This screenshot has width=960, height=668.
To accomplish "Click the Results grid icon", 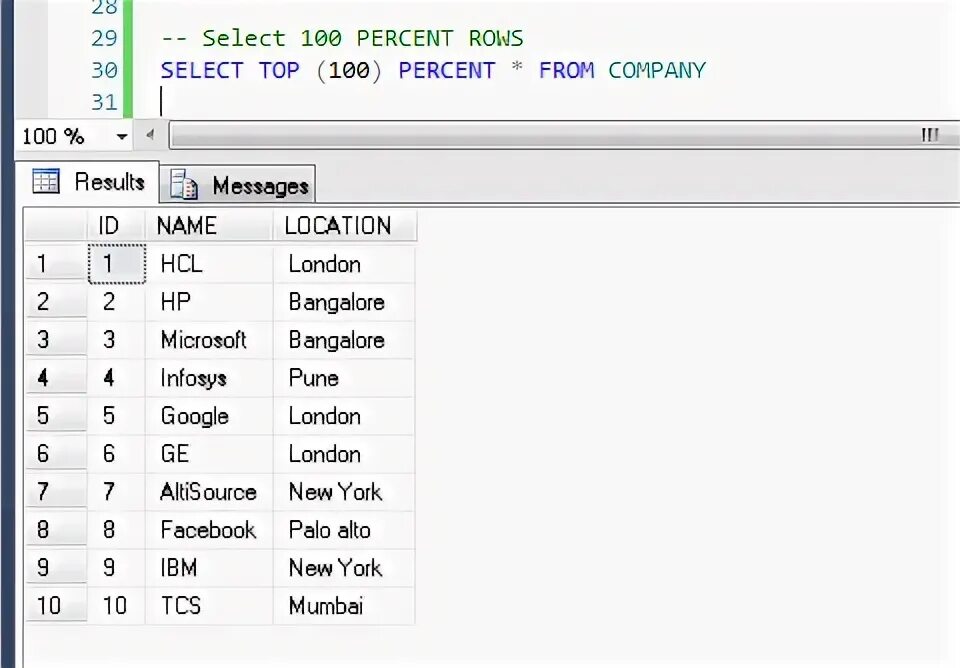I will click(x=46, y=181).
